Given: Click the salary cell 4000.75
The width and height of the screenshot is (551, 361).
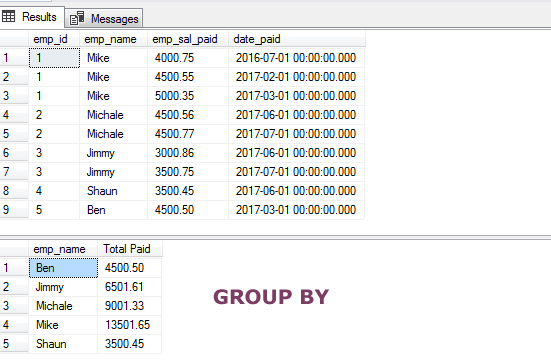Looking at the screenshot, I should (x=188, y=58).
